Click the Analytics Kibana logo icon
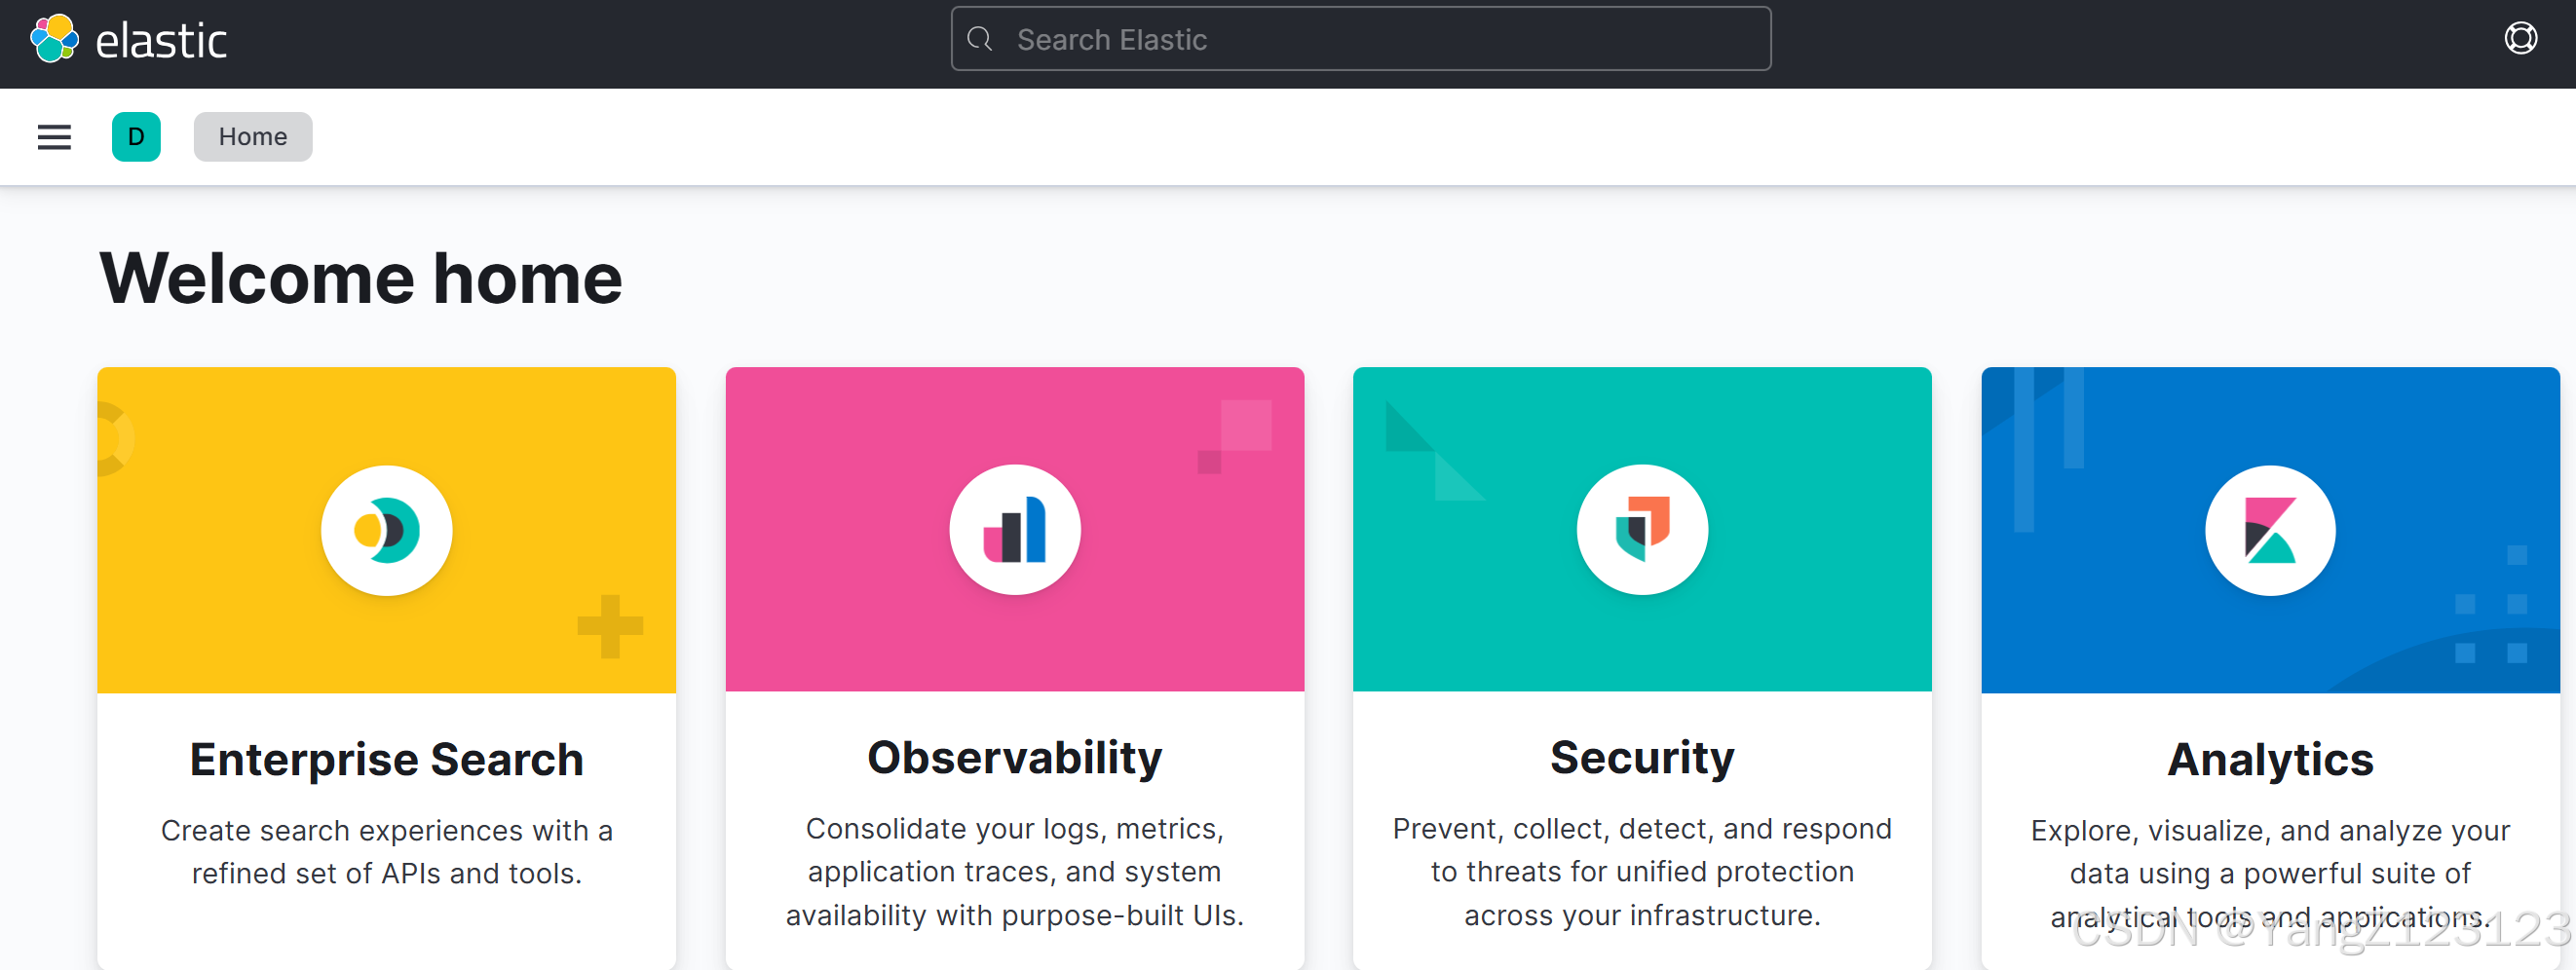2576x970 pixels. tap(2271, 530)
